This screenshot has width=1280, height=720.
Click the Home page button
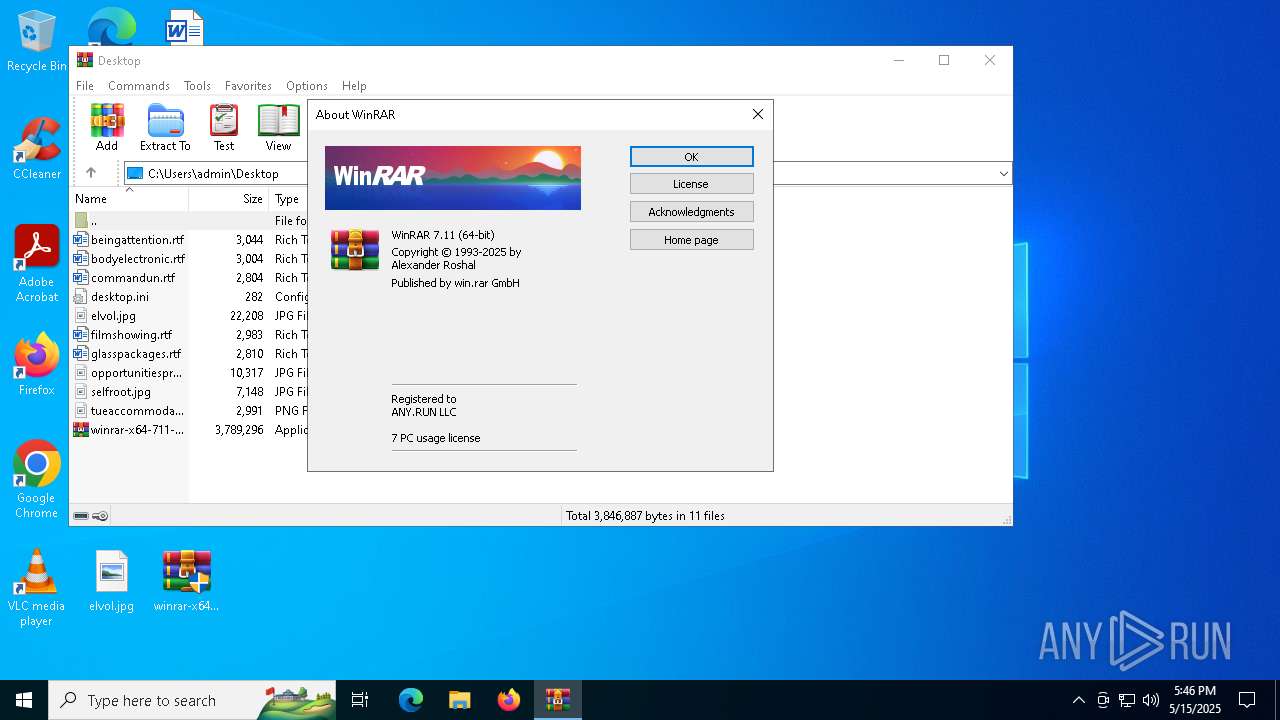[x=691, y=240]
